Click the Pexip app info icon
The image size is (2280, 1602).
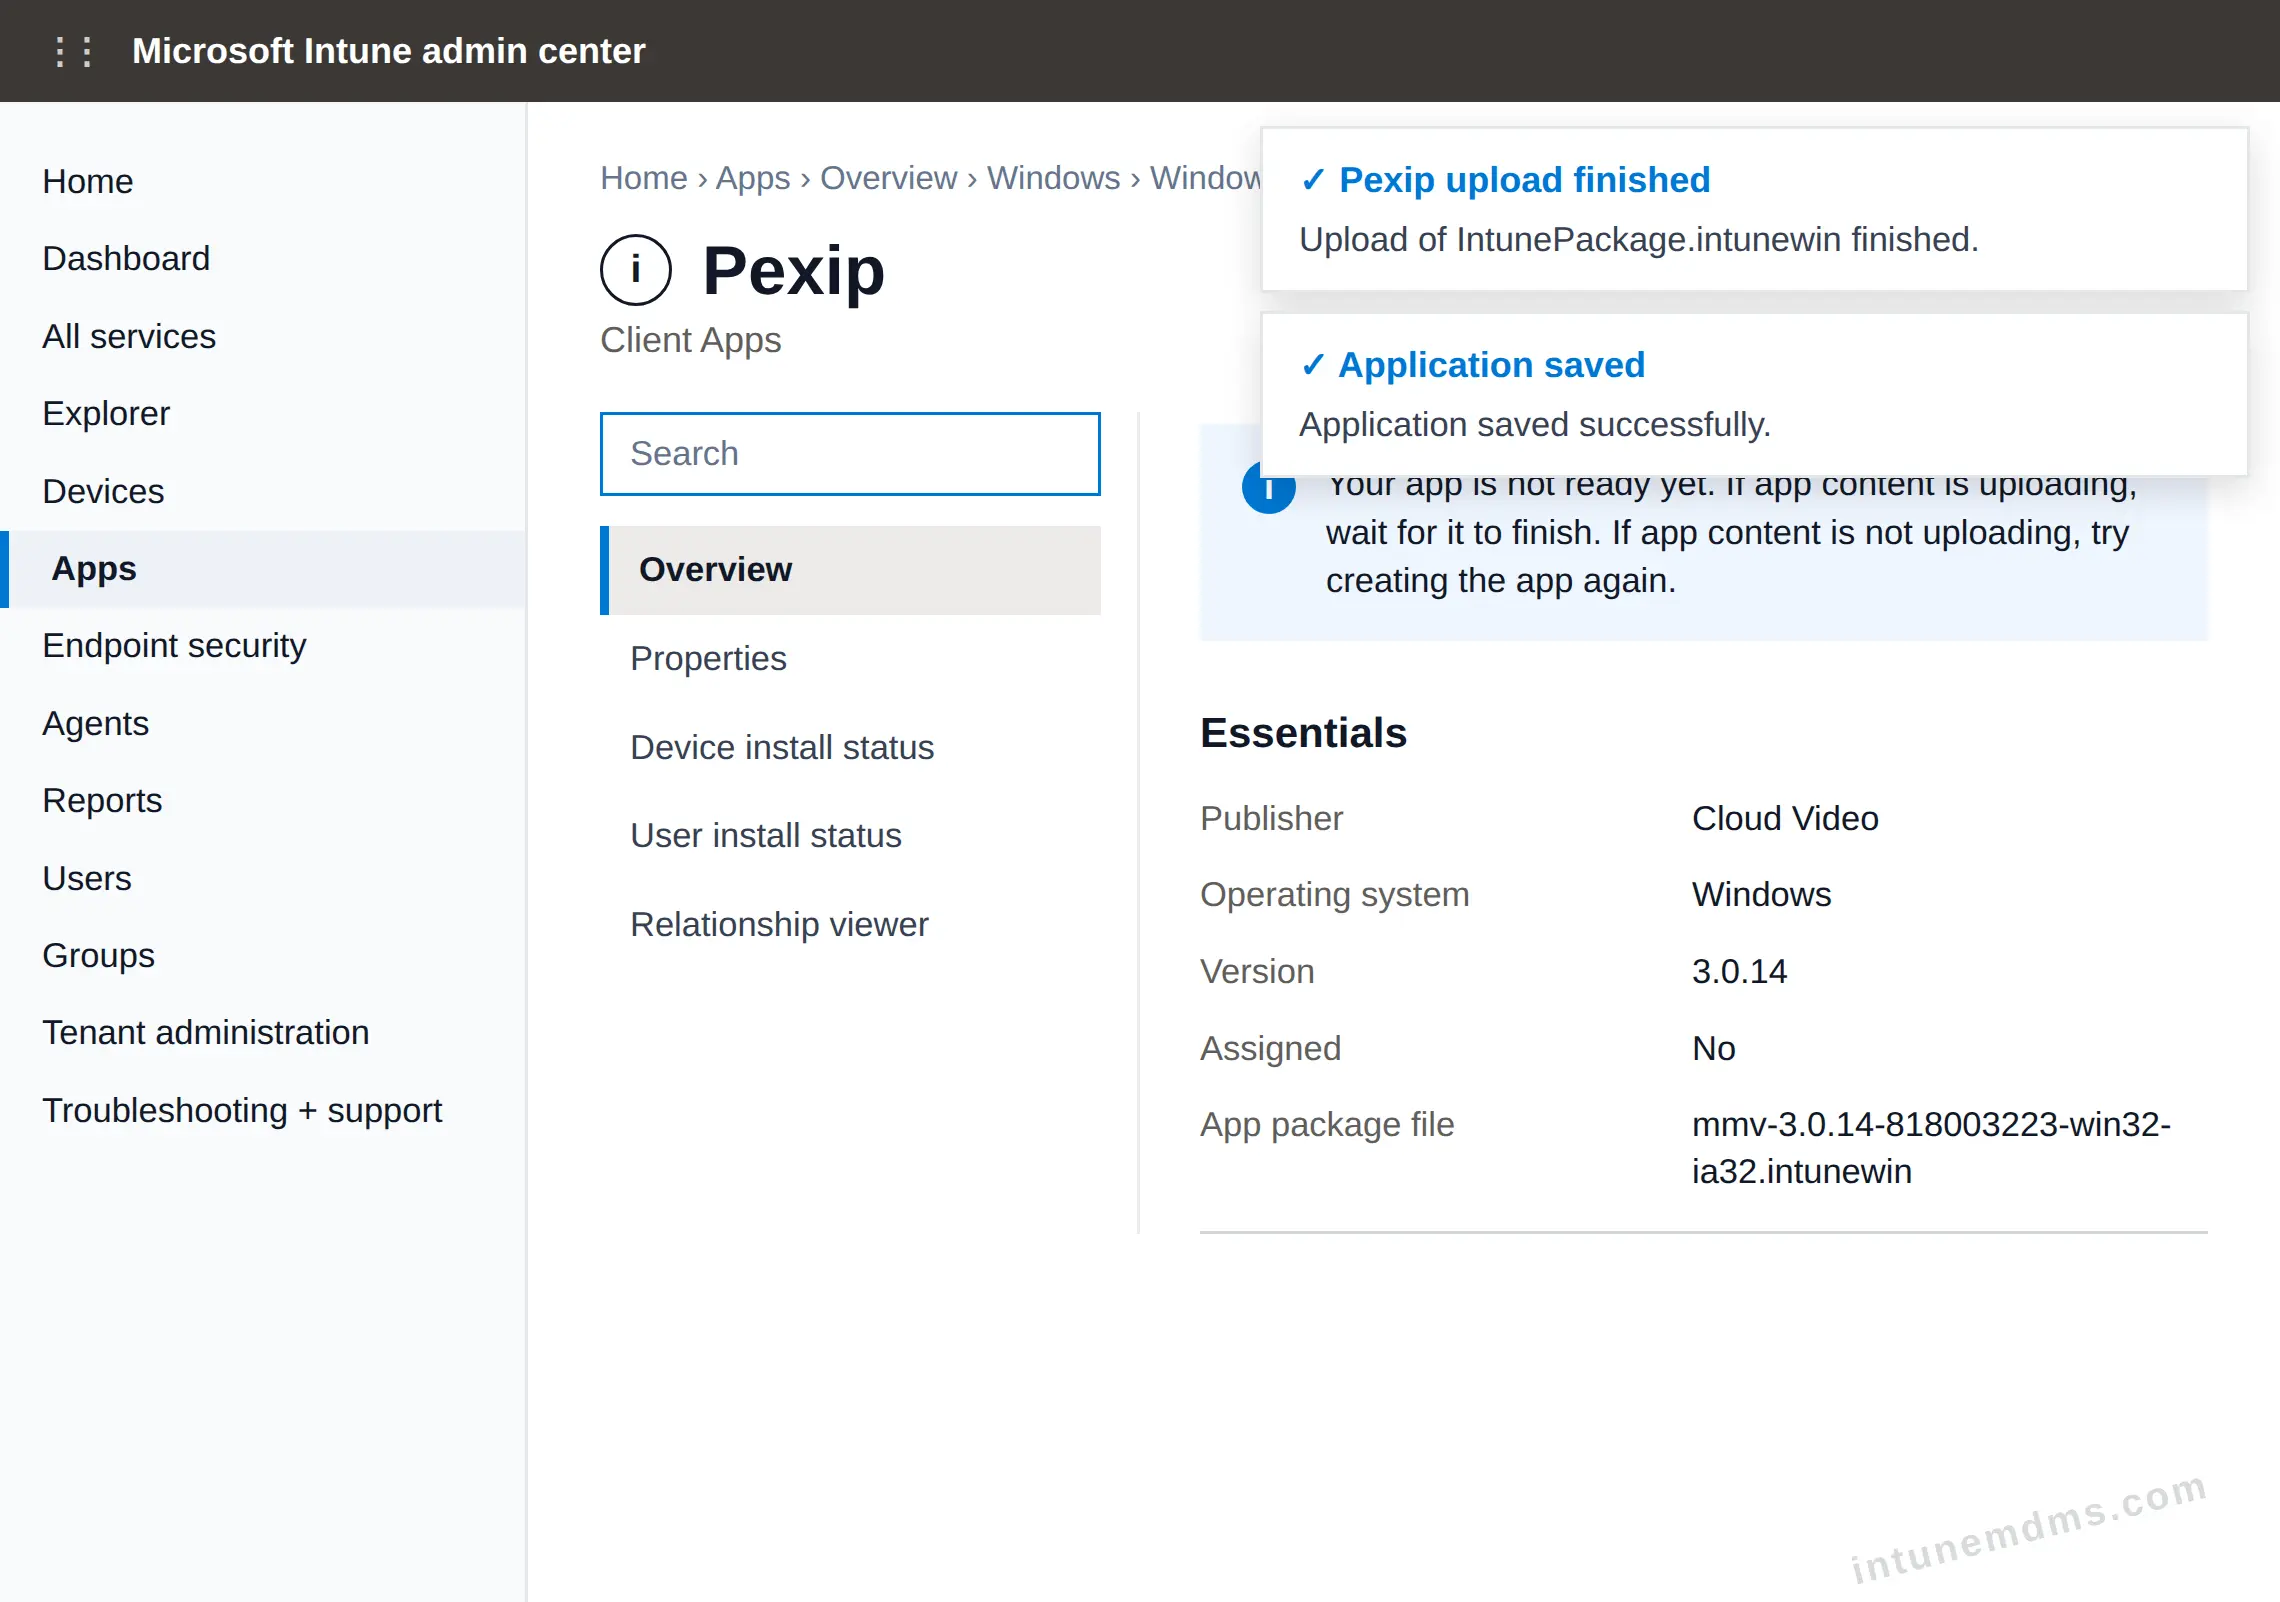pos(635,270)
